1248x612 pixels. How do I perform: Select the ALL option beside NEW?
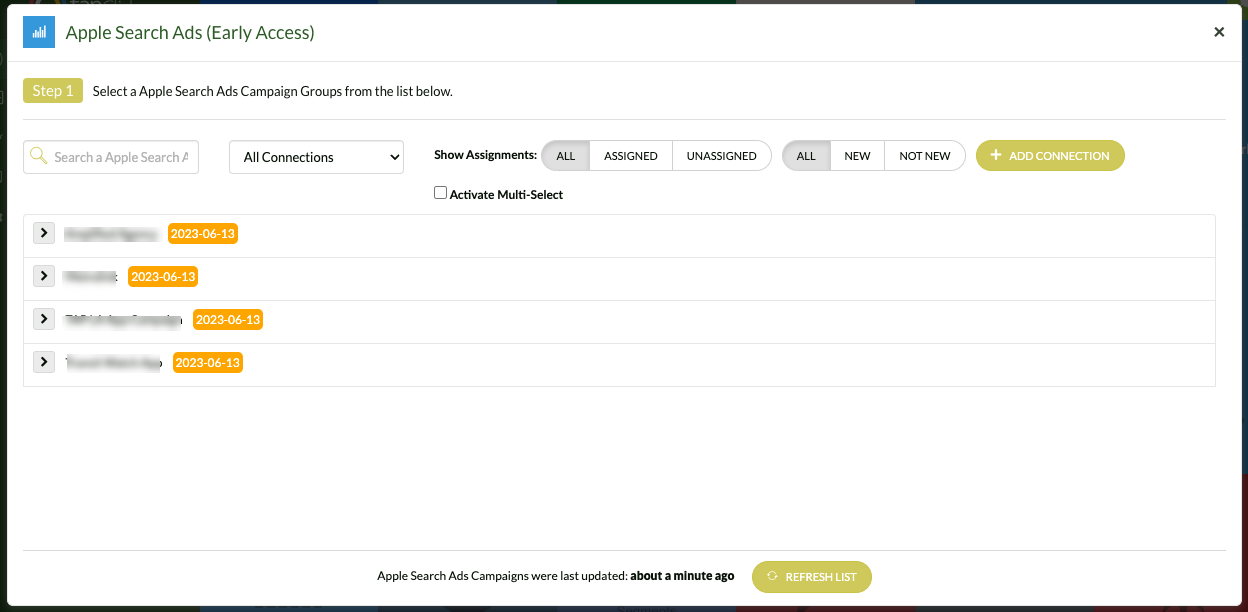point(806,156)
